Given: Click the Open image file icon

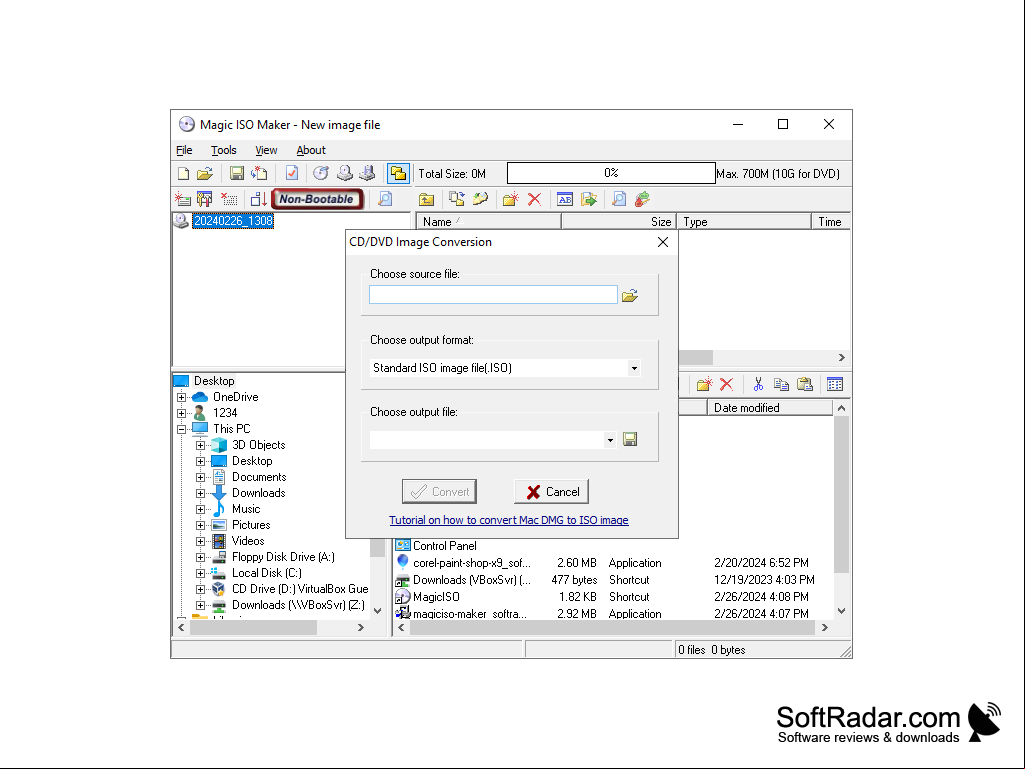Looking at the screenshot, I should pyautogui.click(x=205, y=173).
